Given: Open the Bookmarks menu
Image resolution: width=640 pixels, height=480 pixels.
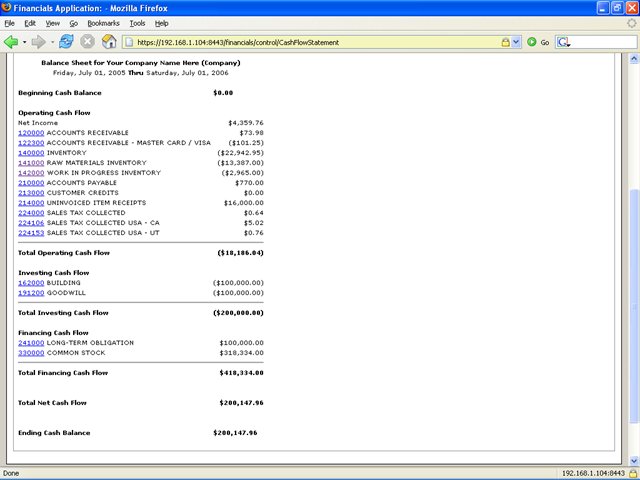Looking at the screenshot, I should [102, 22].
